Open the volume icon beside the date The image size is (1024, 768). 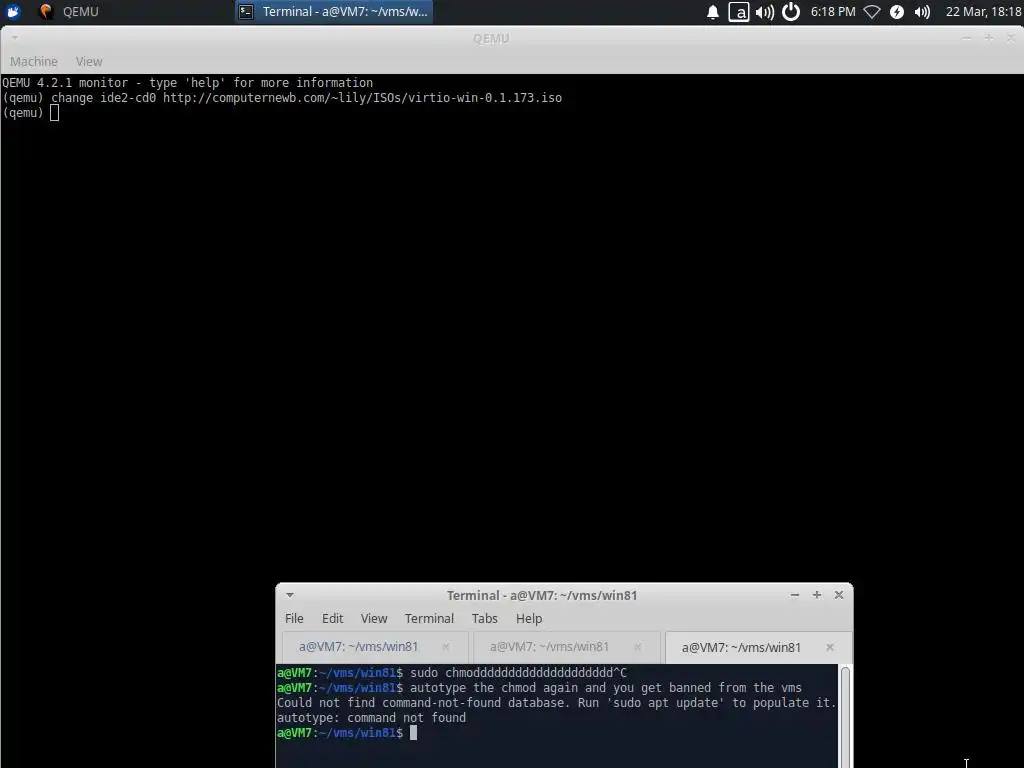click(x=922, y=12)
